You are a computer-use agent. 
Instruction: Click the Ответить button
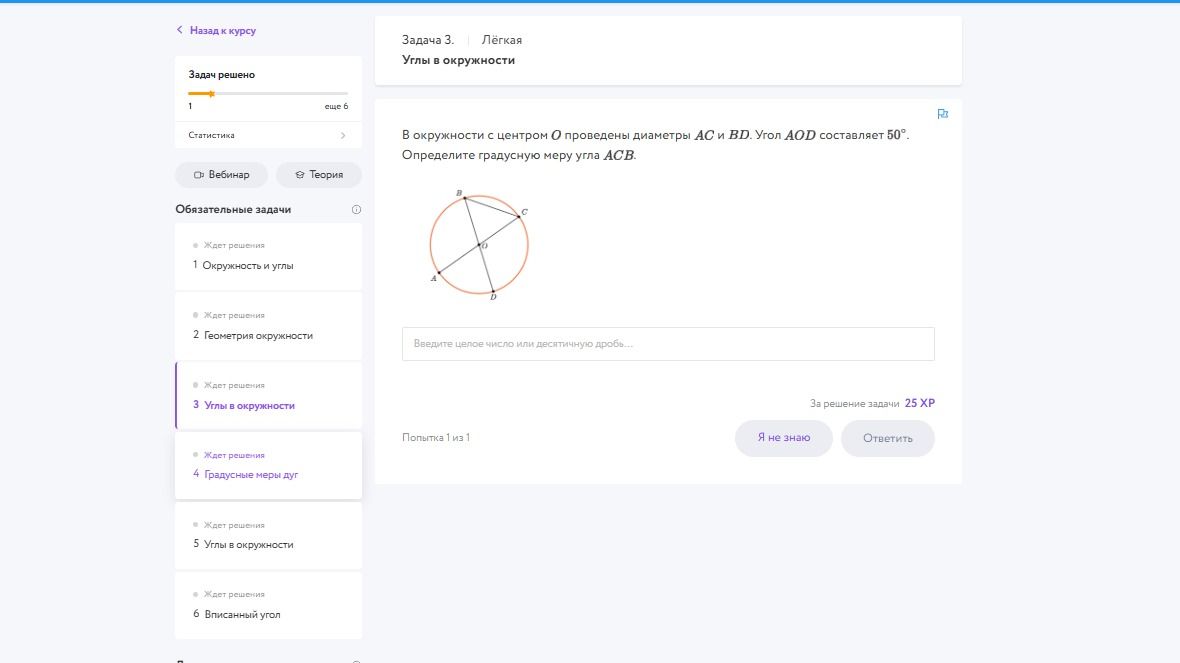click(887, 438)
